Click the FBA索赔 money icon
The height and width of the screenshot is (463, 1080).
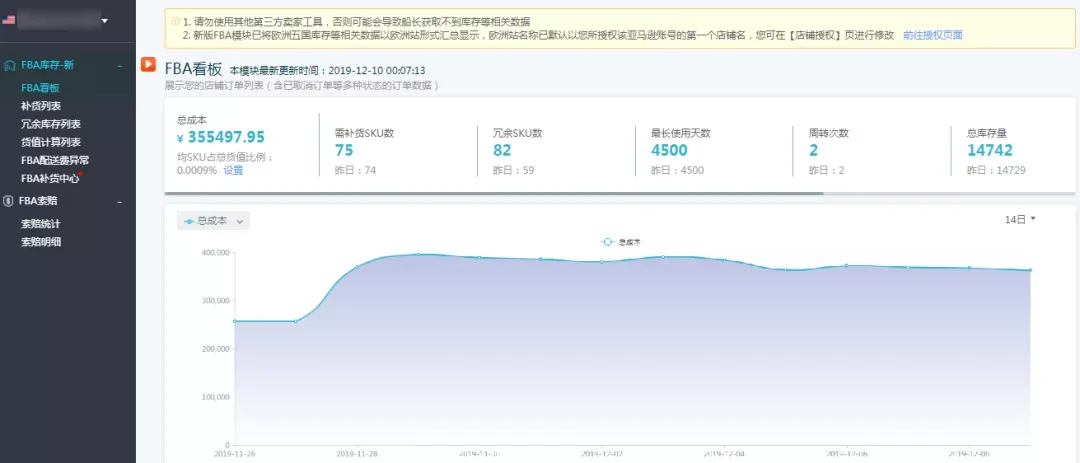[x=8, y=201]
